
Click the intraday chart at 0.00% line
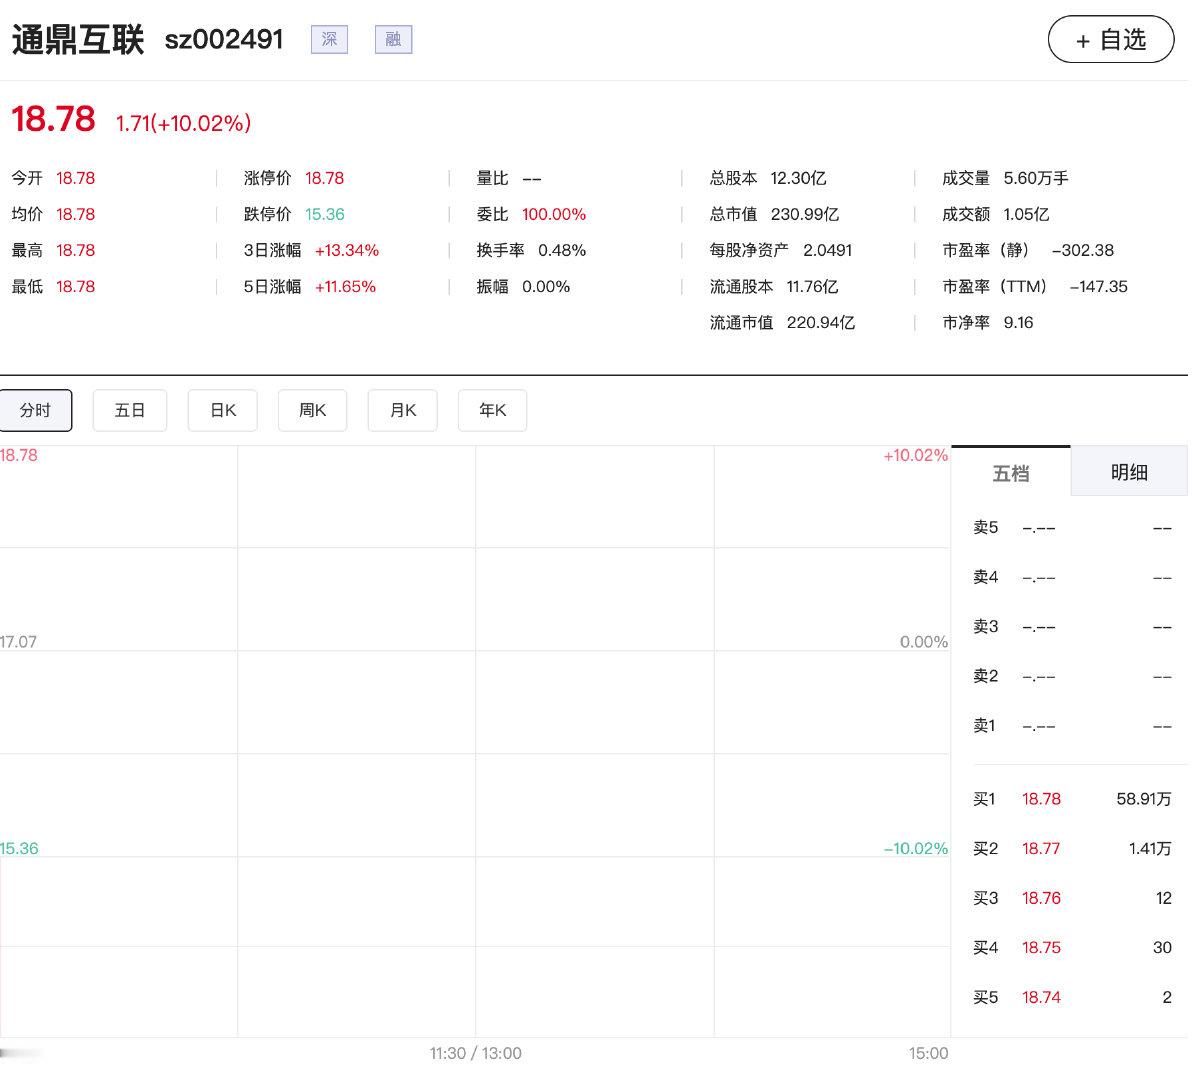coord(475,650)
